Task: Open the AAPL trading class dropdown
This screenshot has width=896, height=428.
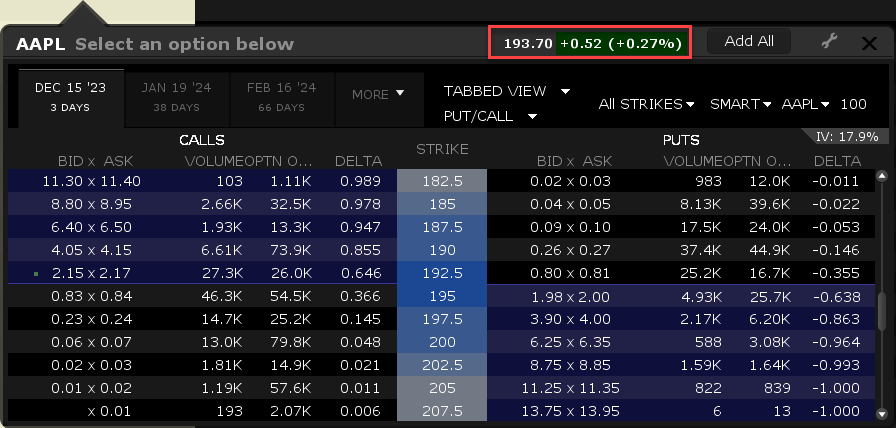Action: click(805, 105)
